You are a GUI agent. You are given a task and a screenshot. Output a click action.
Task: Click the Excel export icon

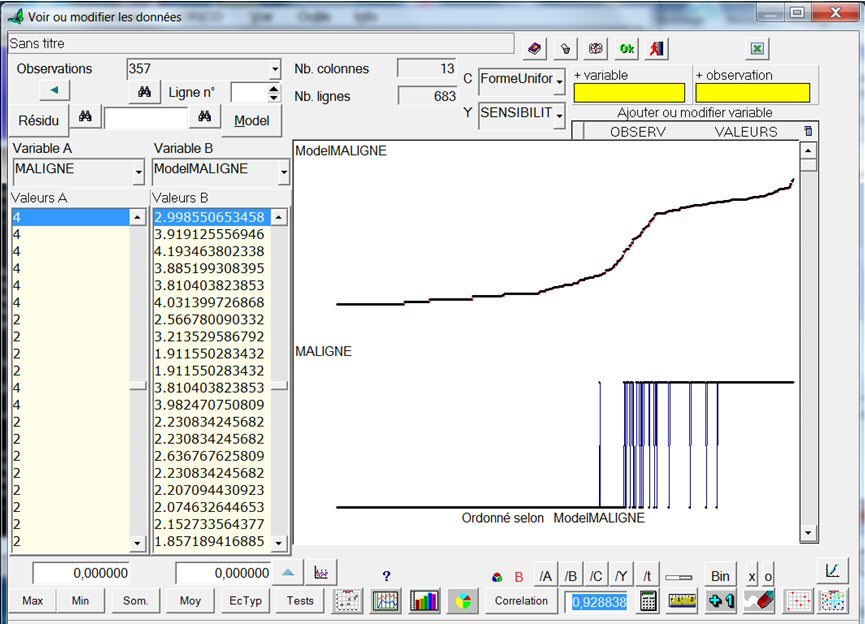tap(757, 48)
